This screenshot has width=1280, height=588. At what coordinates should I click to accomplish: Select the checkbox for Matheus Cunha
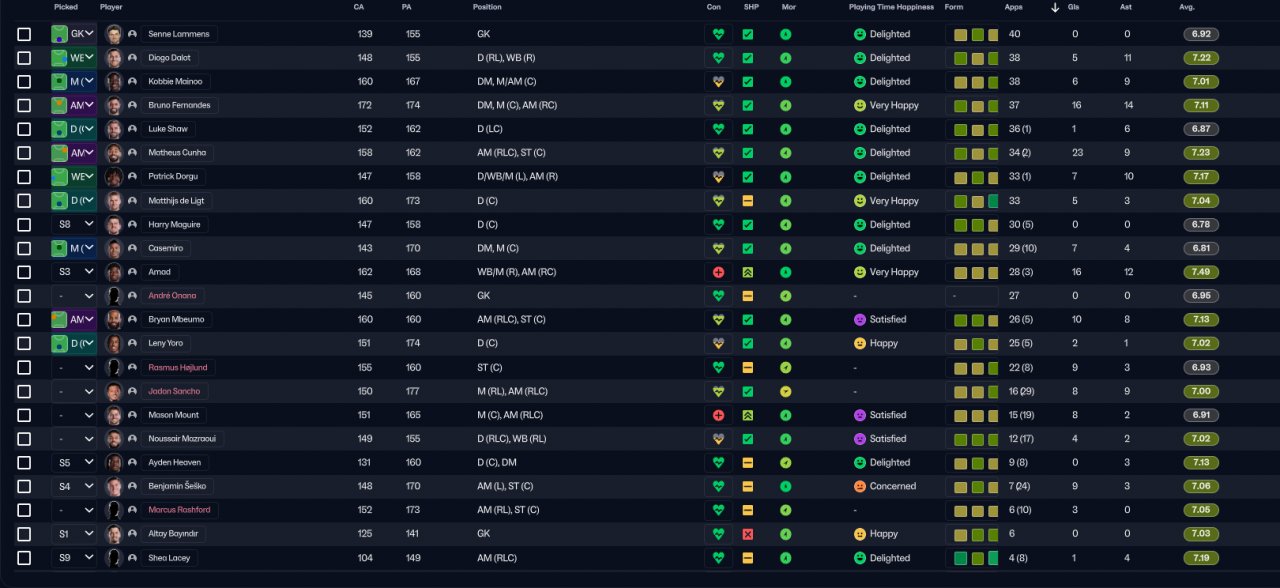tap(24, 153)
